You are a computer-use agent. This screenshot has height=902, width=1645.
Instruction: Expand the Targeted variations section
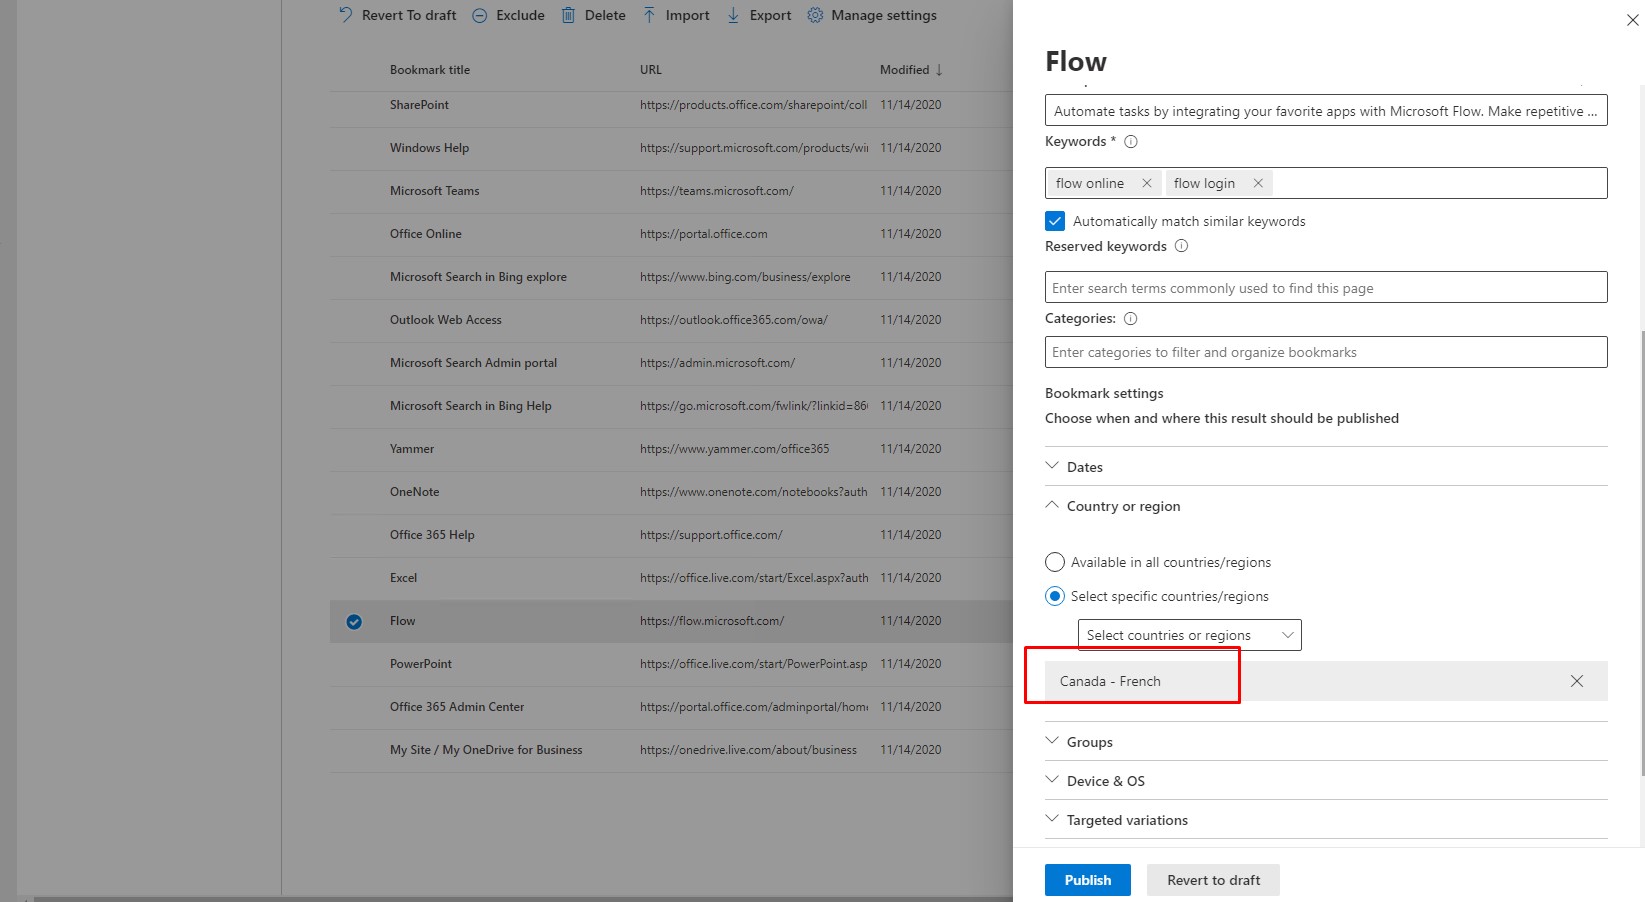(1326, 820)
